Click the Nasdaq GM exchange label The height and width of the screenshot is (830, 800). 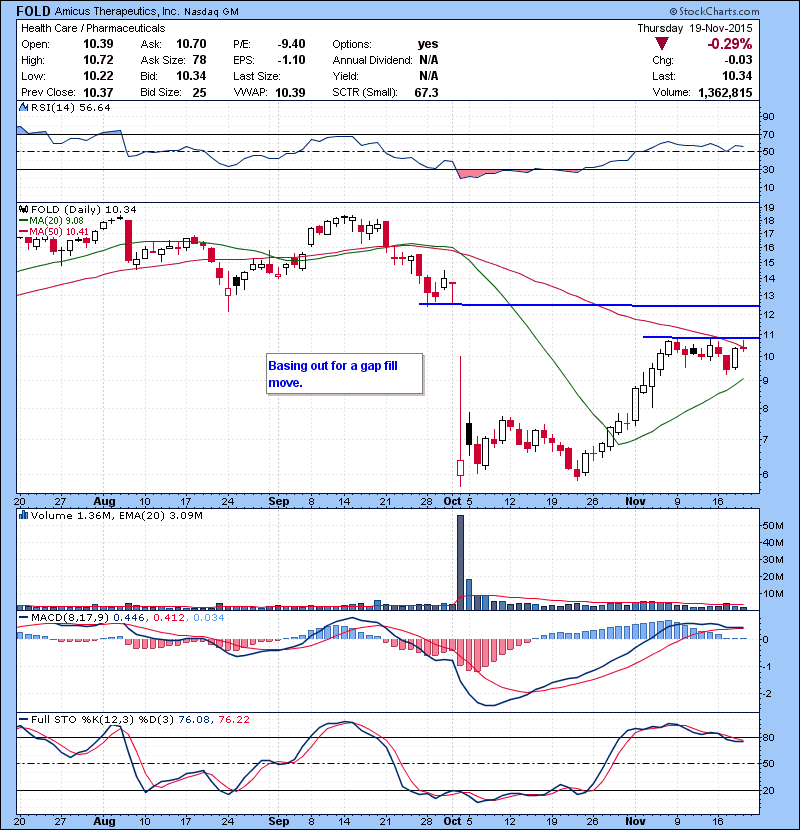coord(211,11)
